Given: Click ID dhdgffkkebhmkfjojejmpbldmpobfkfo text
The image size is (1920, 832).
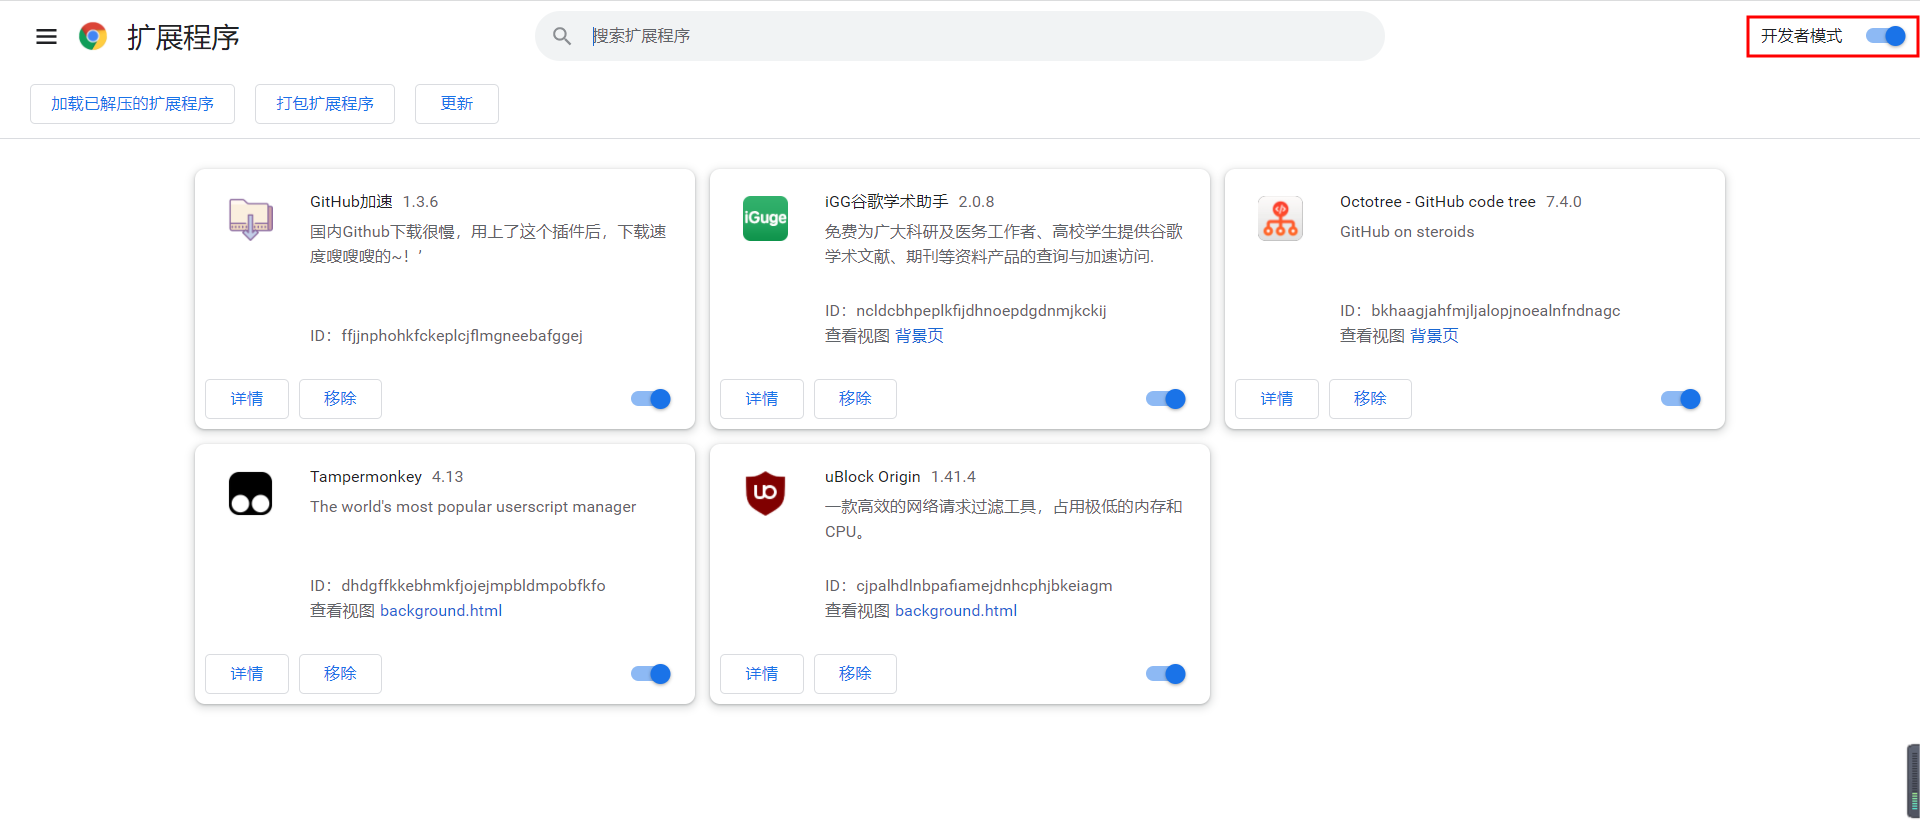Looking at the screenshot, I should [457, 586].
